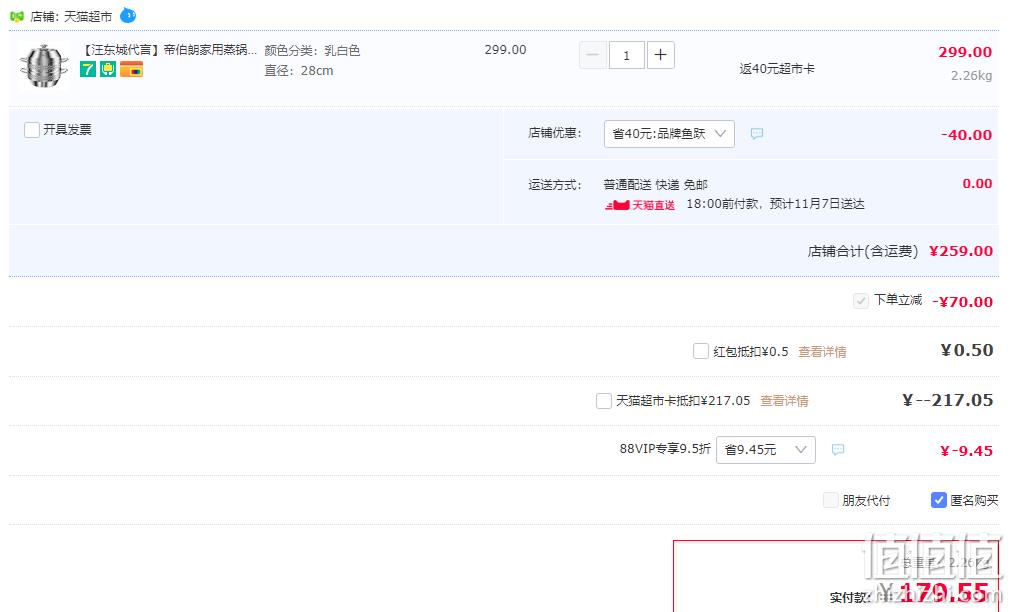Open the blue Wangwang chat icon
Image resolution: width=1012 pixels, height=612 pixels.
[x=128, y=15]
